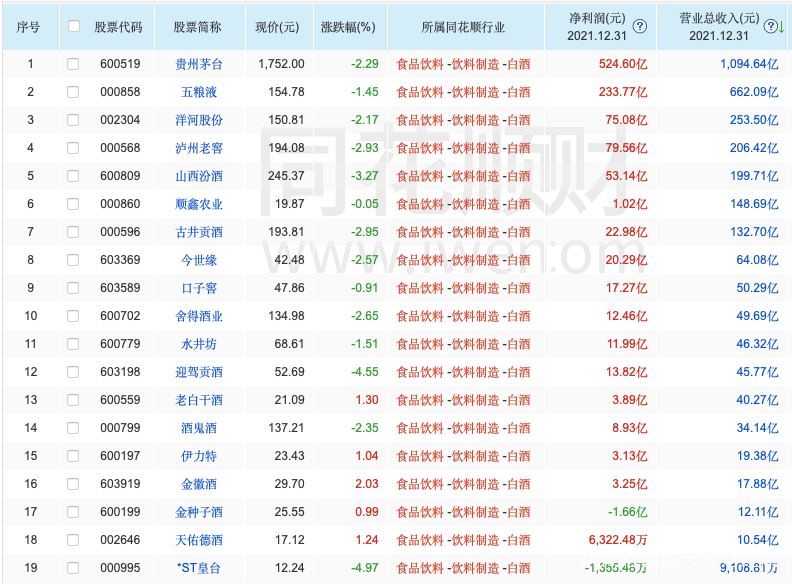792x584 pixels.
Task: Sort by 现价(元) column header
Action: pyautogui.click(x=277, y=27)
